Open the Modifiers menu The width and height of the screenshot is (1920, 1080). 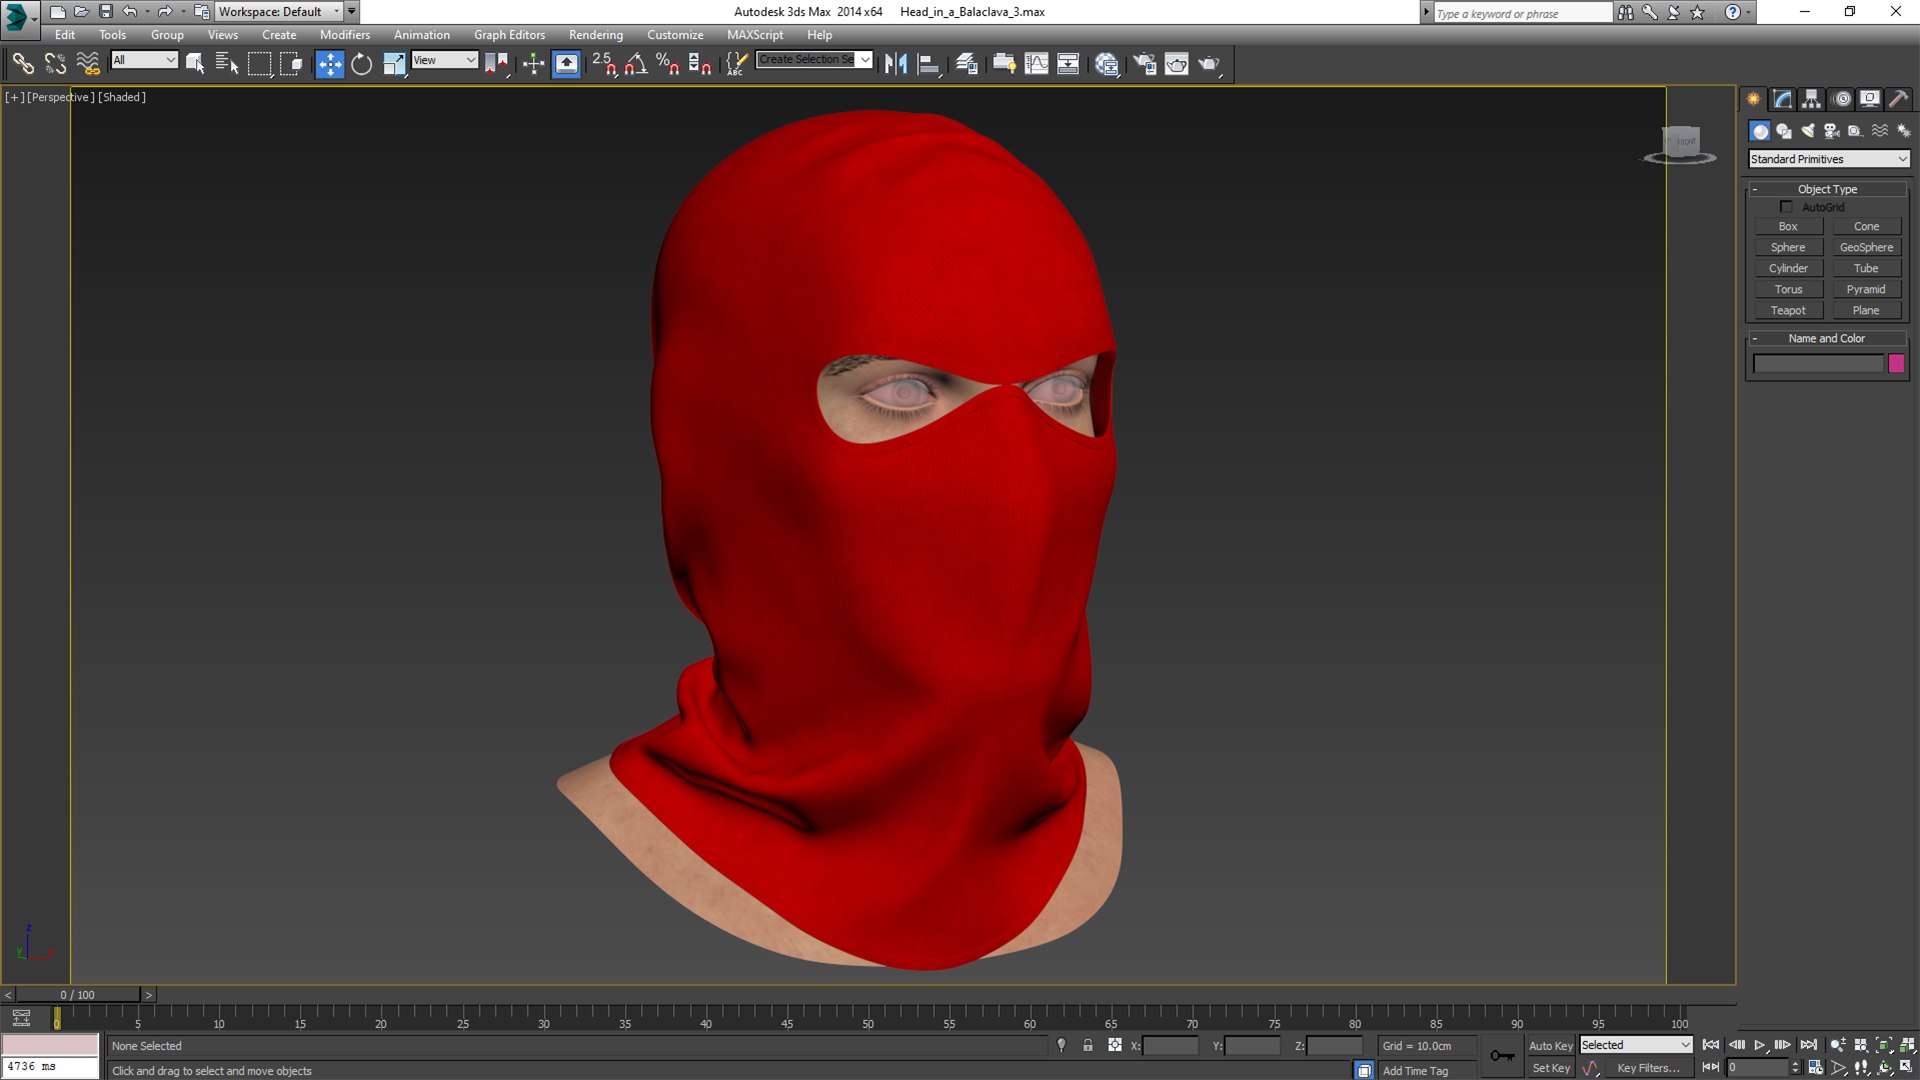pos(345,34)
